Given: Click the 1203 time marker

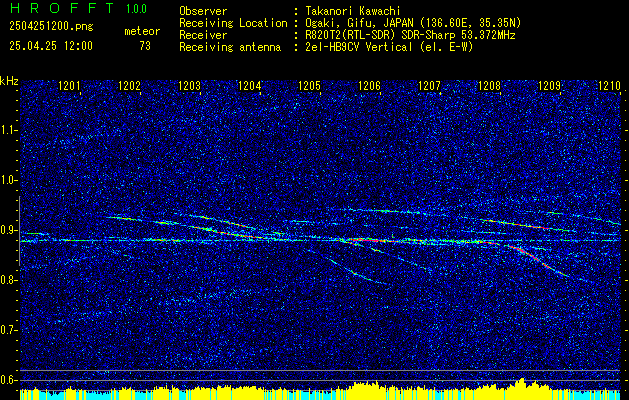Looking at the screenshot, I should [x=189, y=85].
